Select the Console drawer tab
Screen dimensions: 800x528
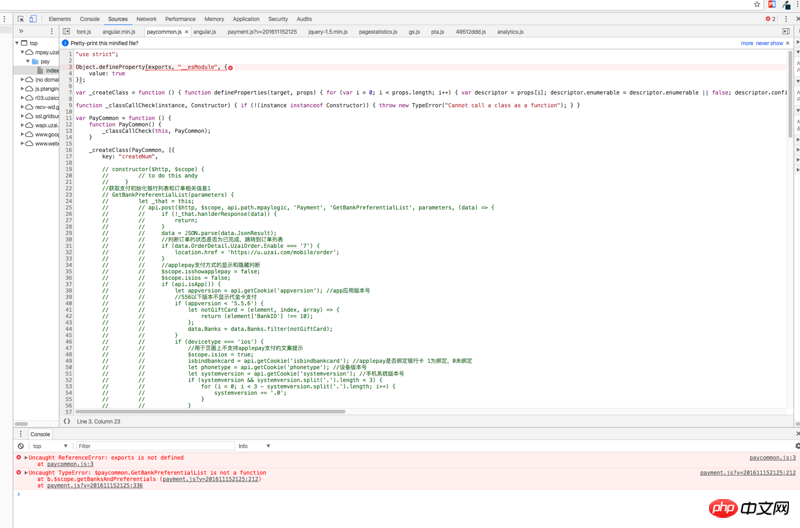coord(40,434)
